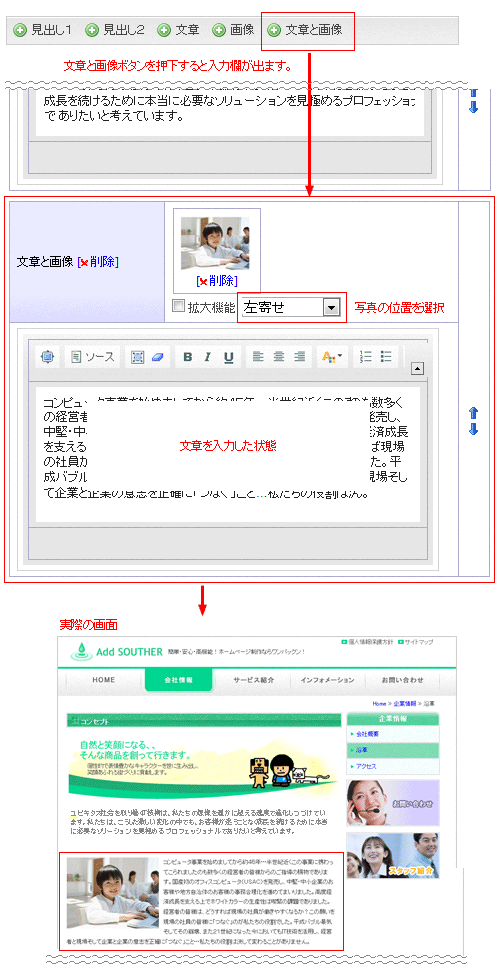Image resolution: width=500 pixels, height=970 pixels.
Task: Toggle underline formatting in editor
Action: click(x=228, y=356)
